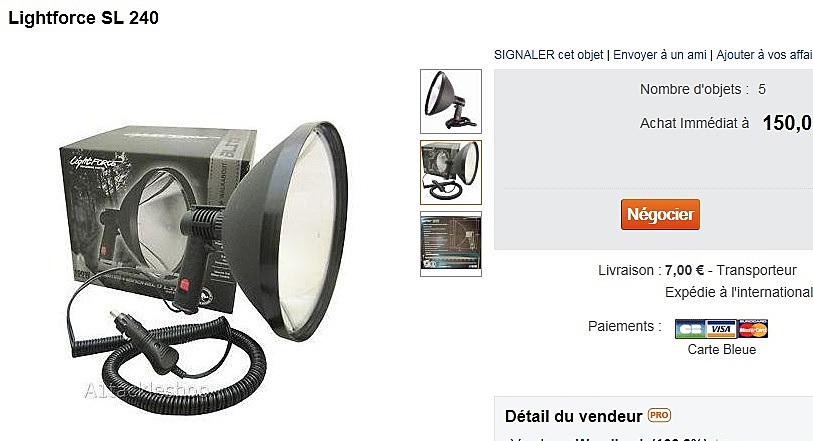Click the Expédie à l'international text
Viewport: 813px width, 441px height.
[739, 292]
